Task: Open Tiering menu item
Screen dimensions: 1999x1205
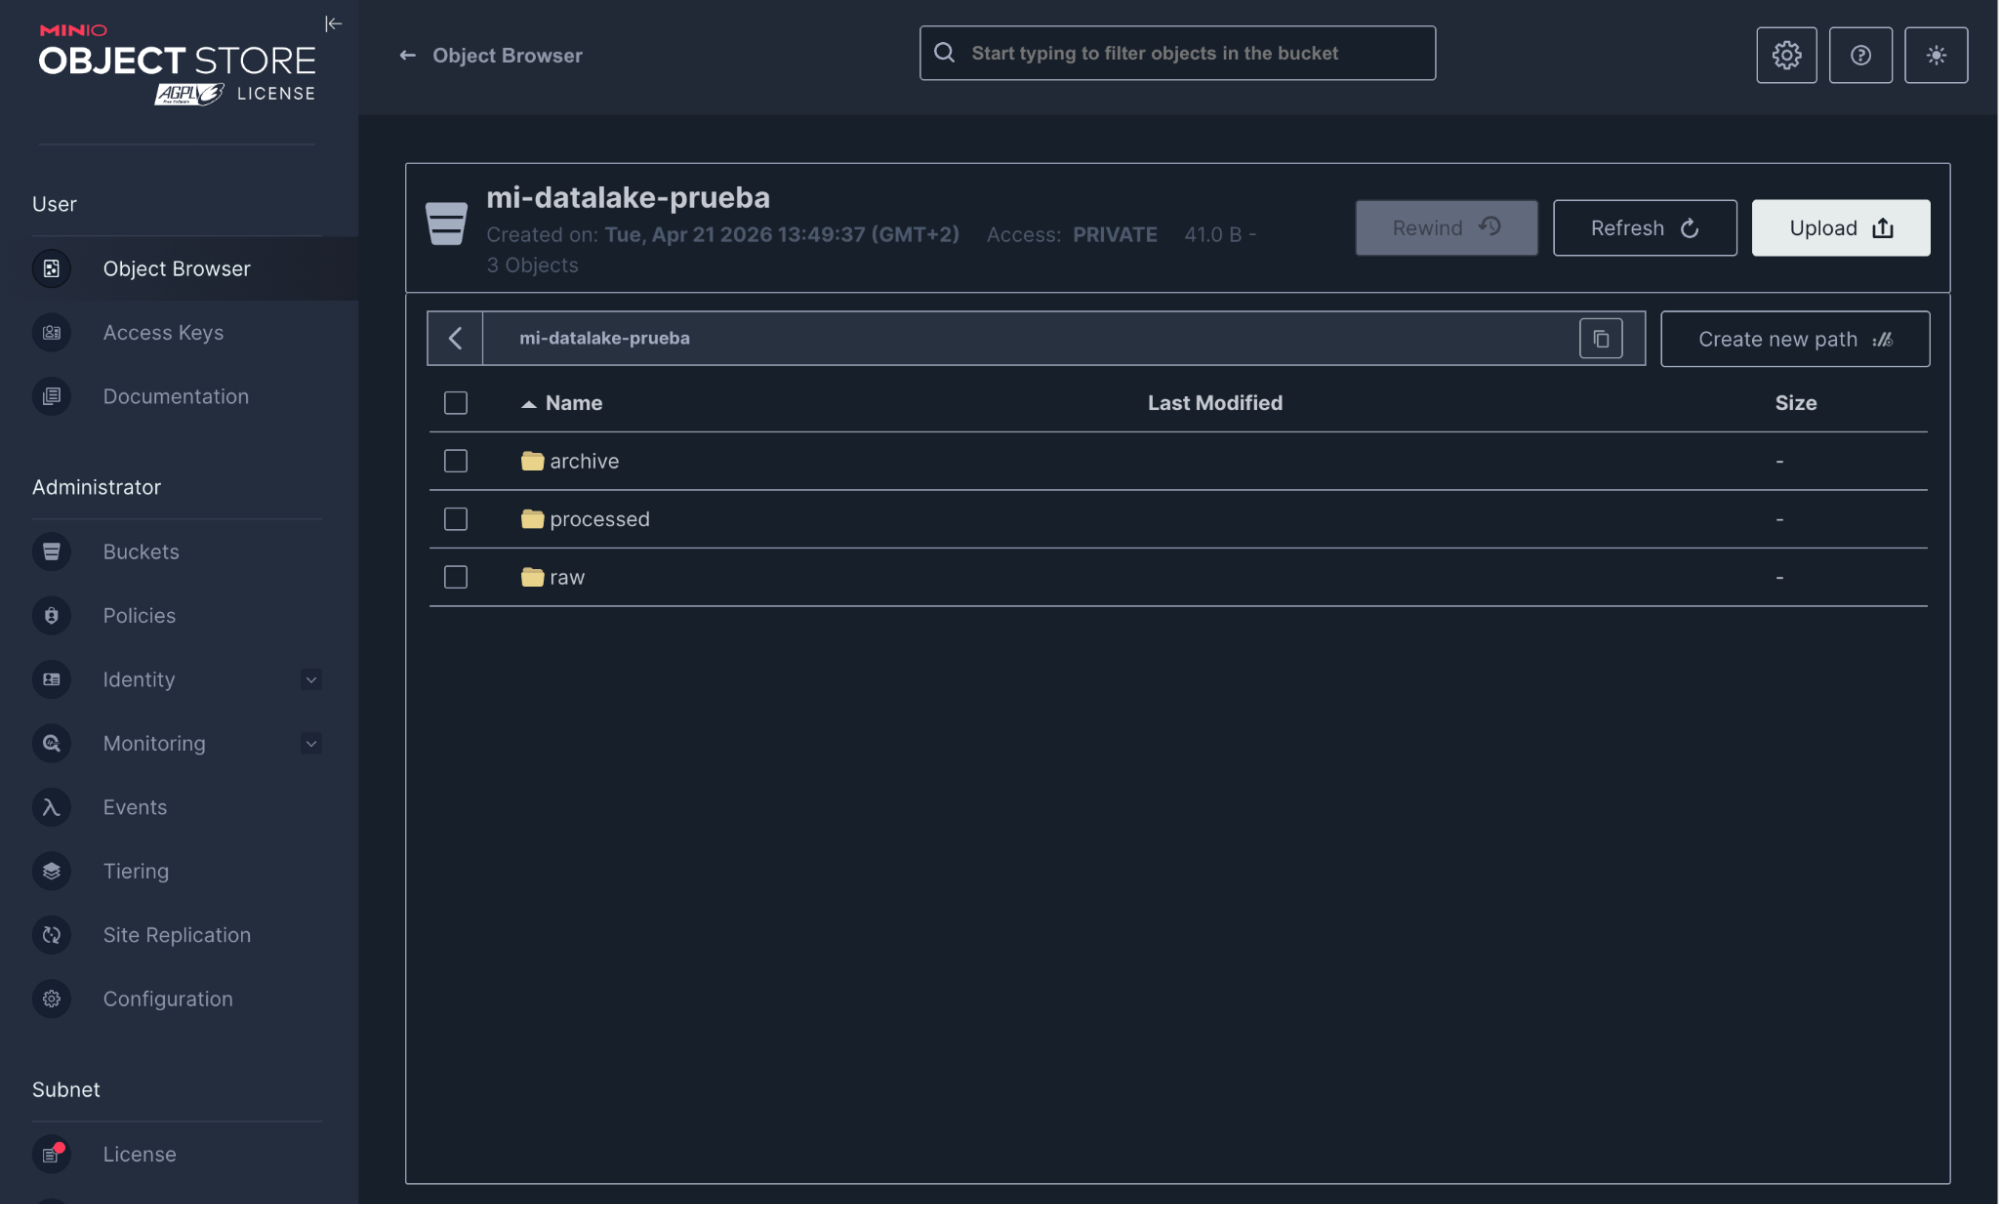Action: tap(179, 871)
